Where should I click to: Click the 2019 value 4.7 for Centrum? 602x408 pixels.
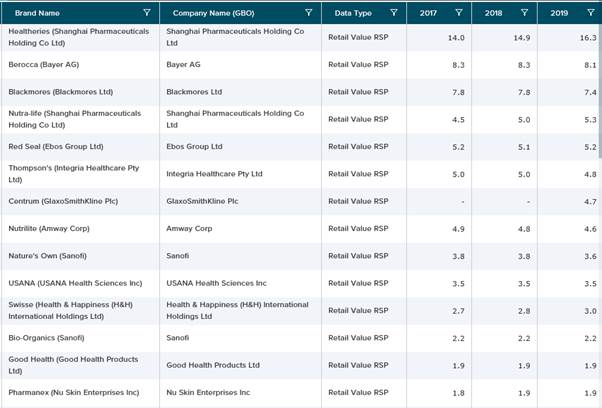[590, 202]
